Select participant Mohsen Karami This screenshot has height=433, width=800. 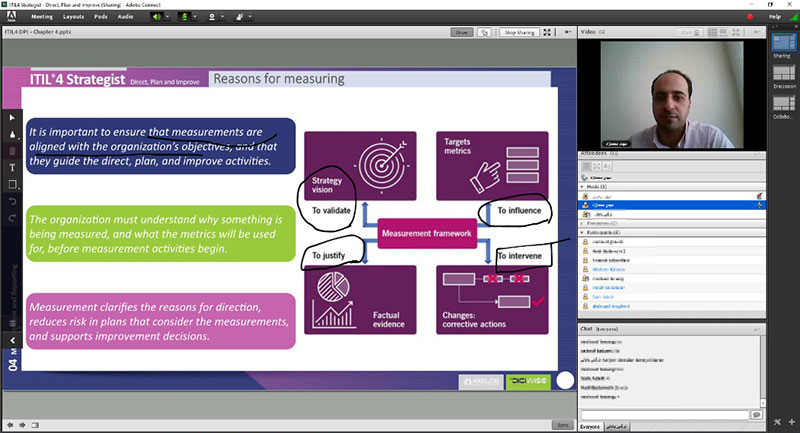pyautogui.click(x=672, y=269)
